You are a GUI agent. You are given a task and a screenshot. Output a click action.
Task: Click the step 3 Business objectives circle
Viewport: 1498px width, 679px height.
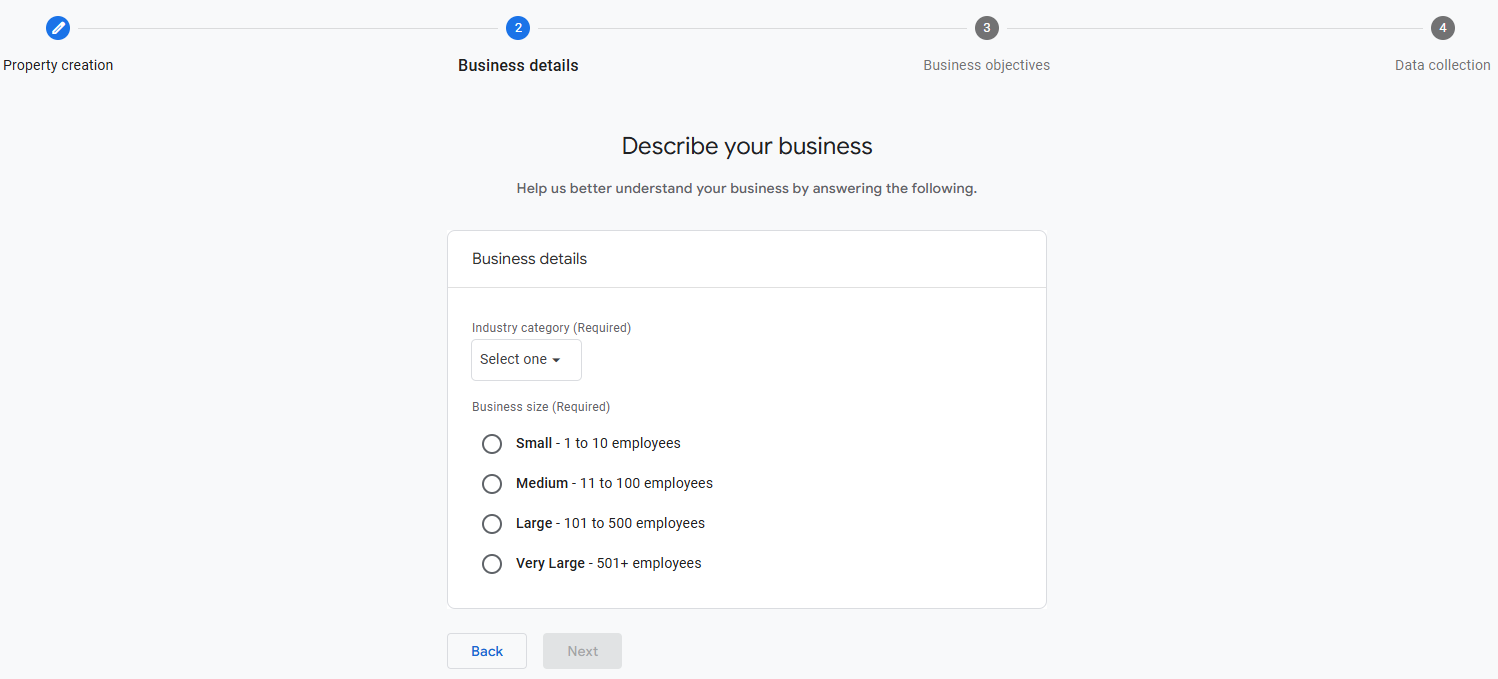[x=987, y=28]
